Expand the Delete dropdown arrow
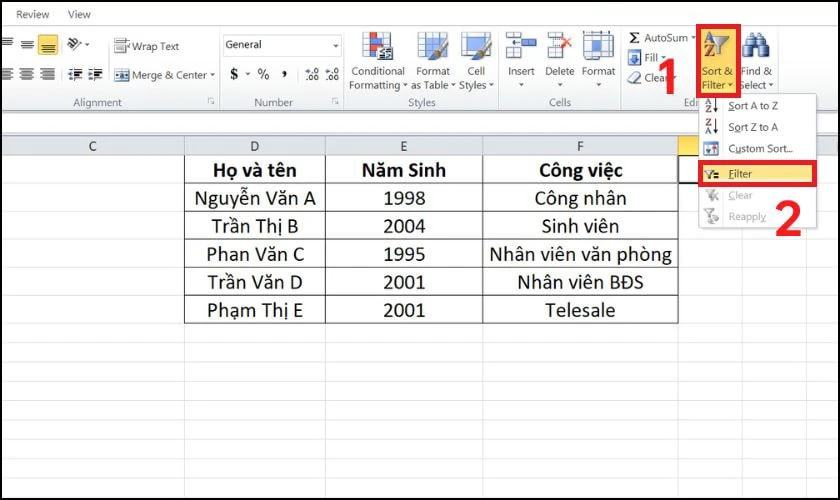 559,85
